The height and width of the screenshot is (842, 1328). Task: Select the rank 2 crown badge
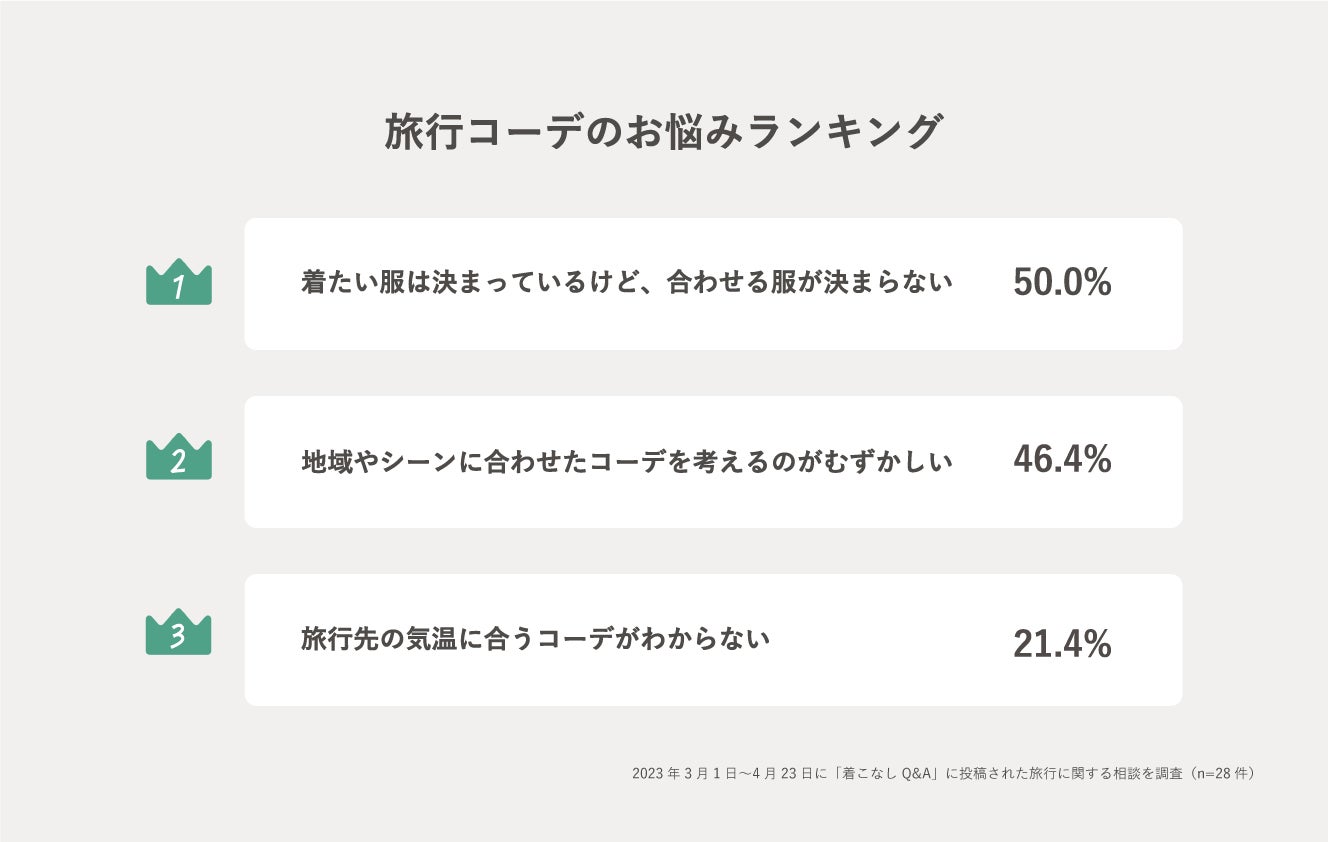pyautogui.click(x=179, y=459)
